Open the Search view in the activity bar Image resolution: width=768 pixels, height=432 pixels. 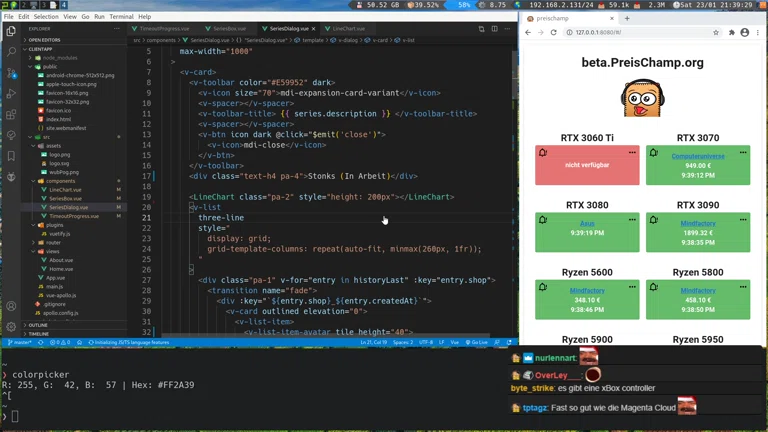[11, 50]
